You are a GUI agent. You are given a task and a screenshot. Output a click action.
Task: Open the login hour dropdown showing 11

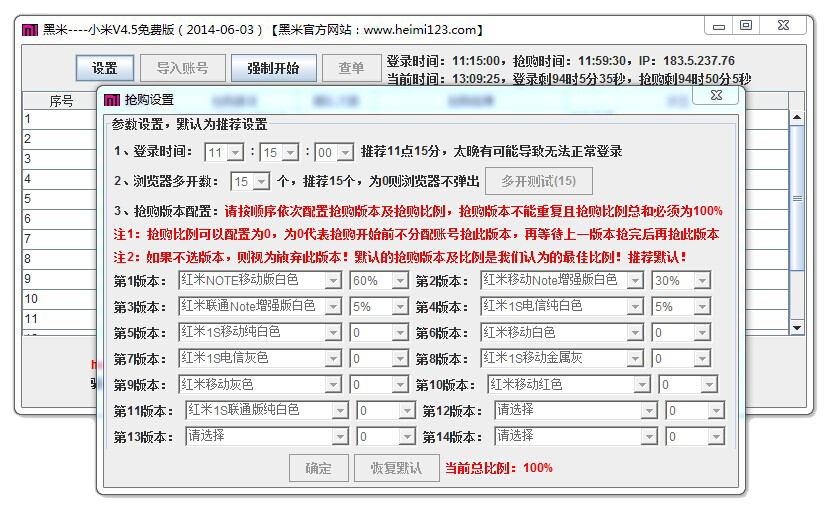224,153
